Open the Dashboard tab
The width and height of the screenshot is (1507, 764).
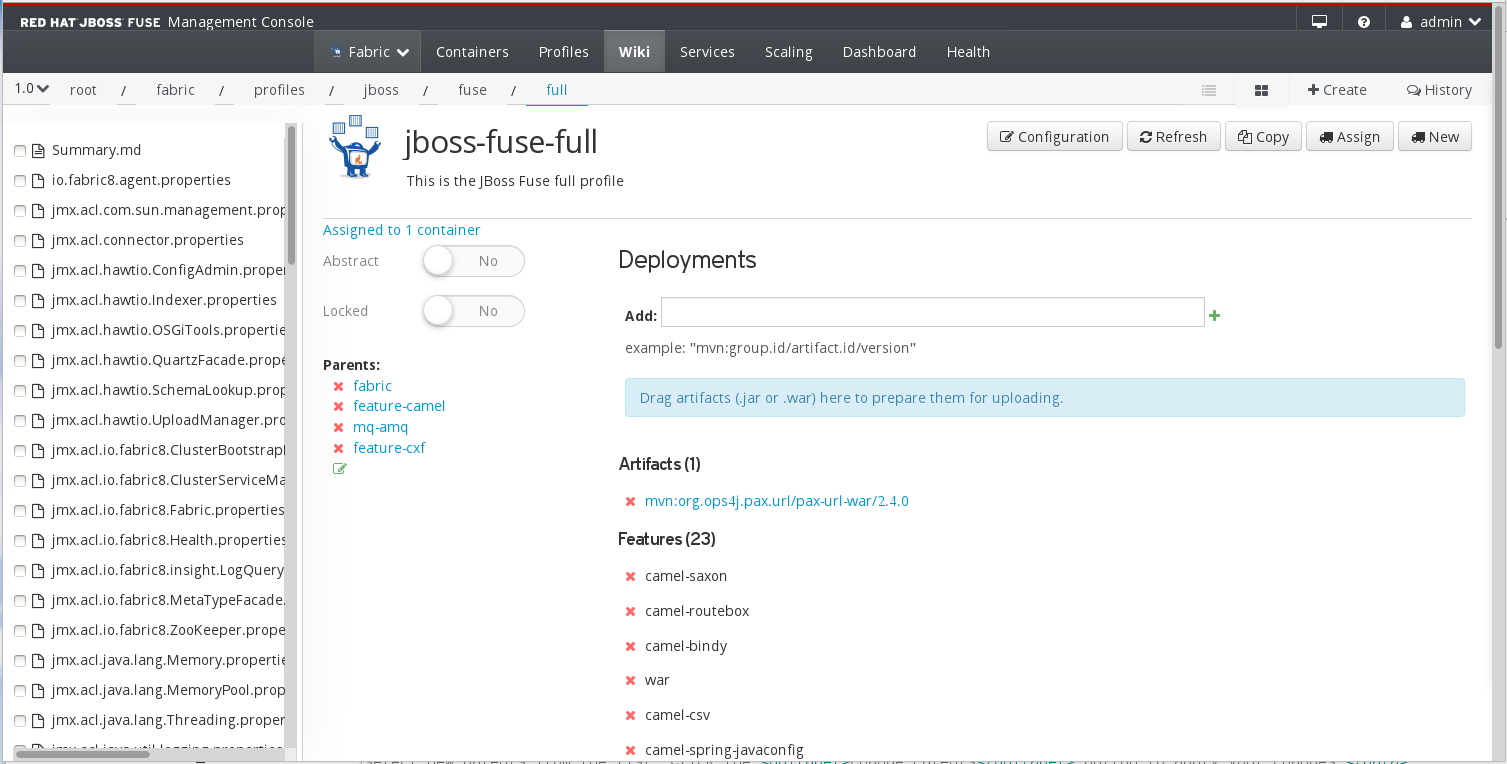pos(879,52)
